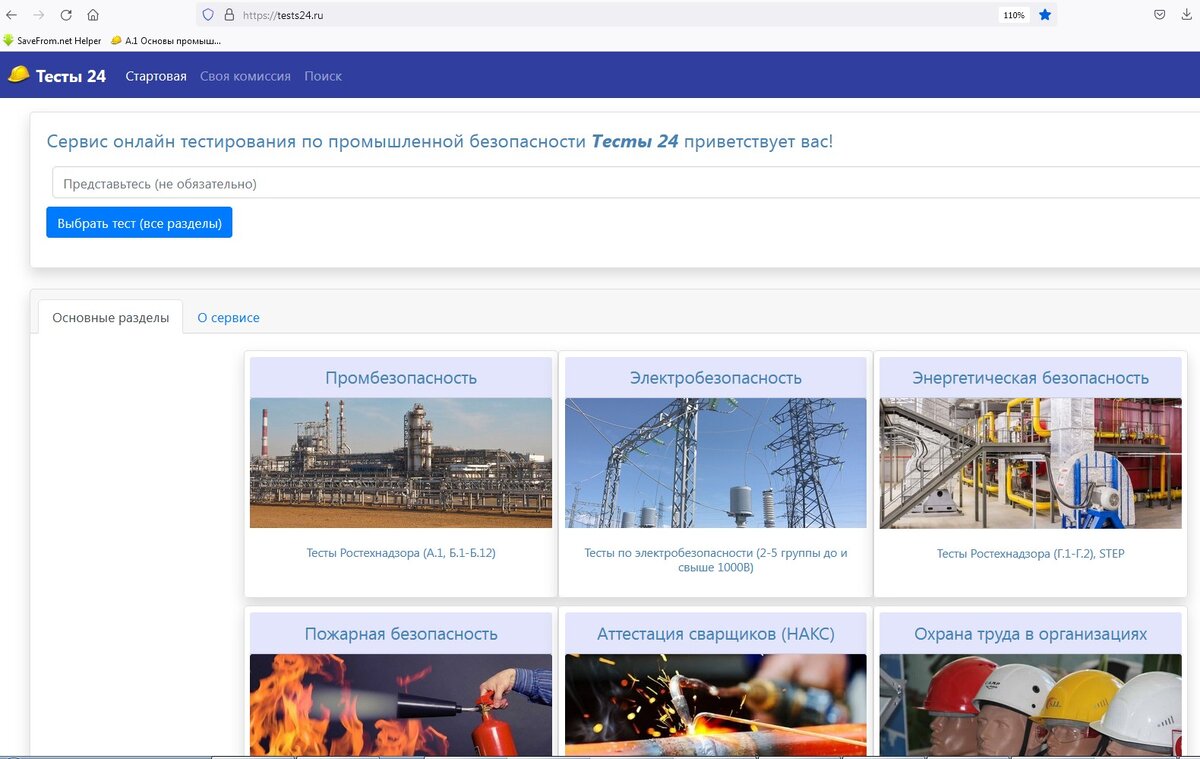Click the power line towers thumbnail
The height and width of the screenshot is (759, 1200).
point(716,463)
